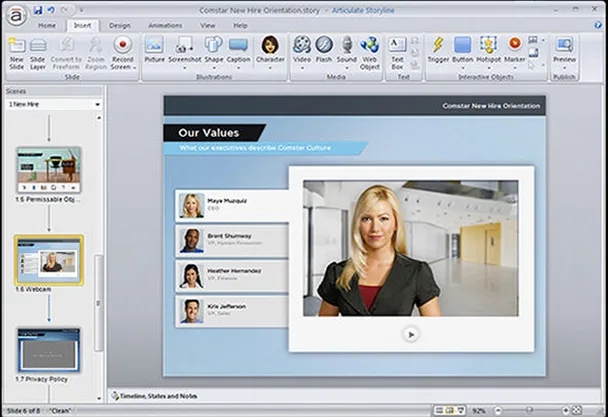Open the Screenshot dropdown arrow
The image size is (608, 417).
184,68
